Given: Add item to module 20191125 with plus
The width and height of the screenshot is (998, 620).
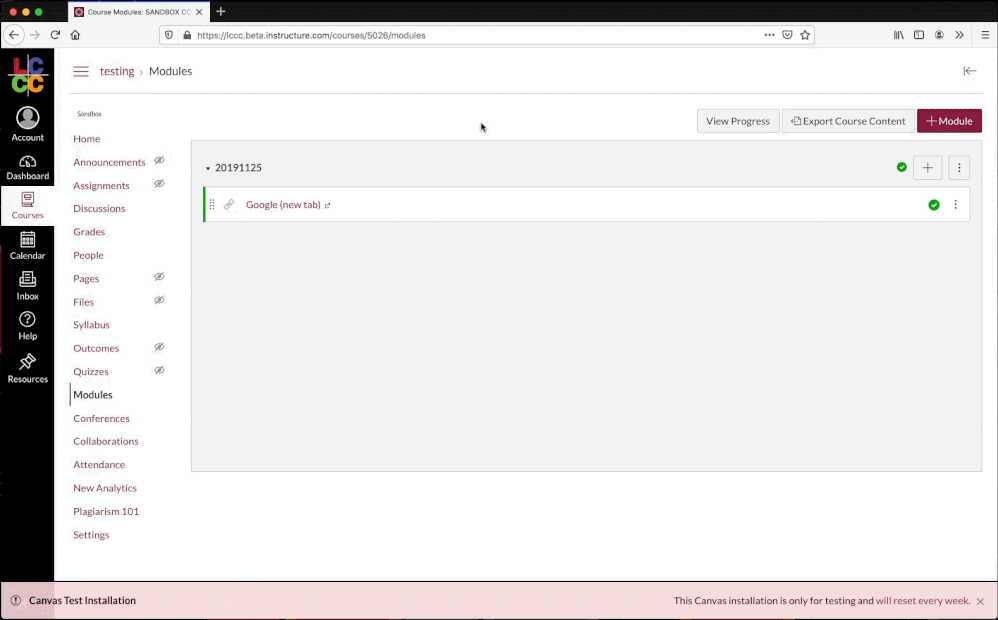Looking at the screenshot, I should coord(927,168).
